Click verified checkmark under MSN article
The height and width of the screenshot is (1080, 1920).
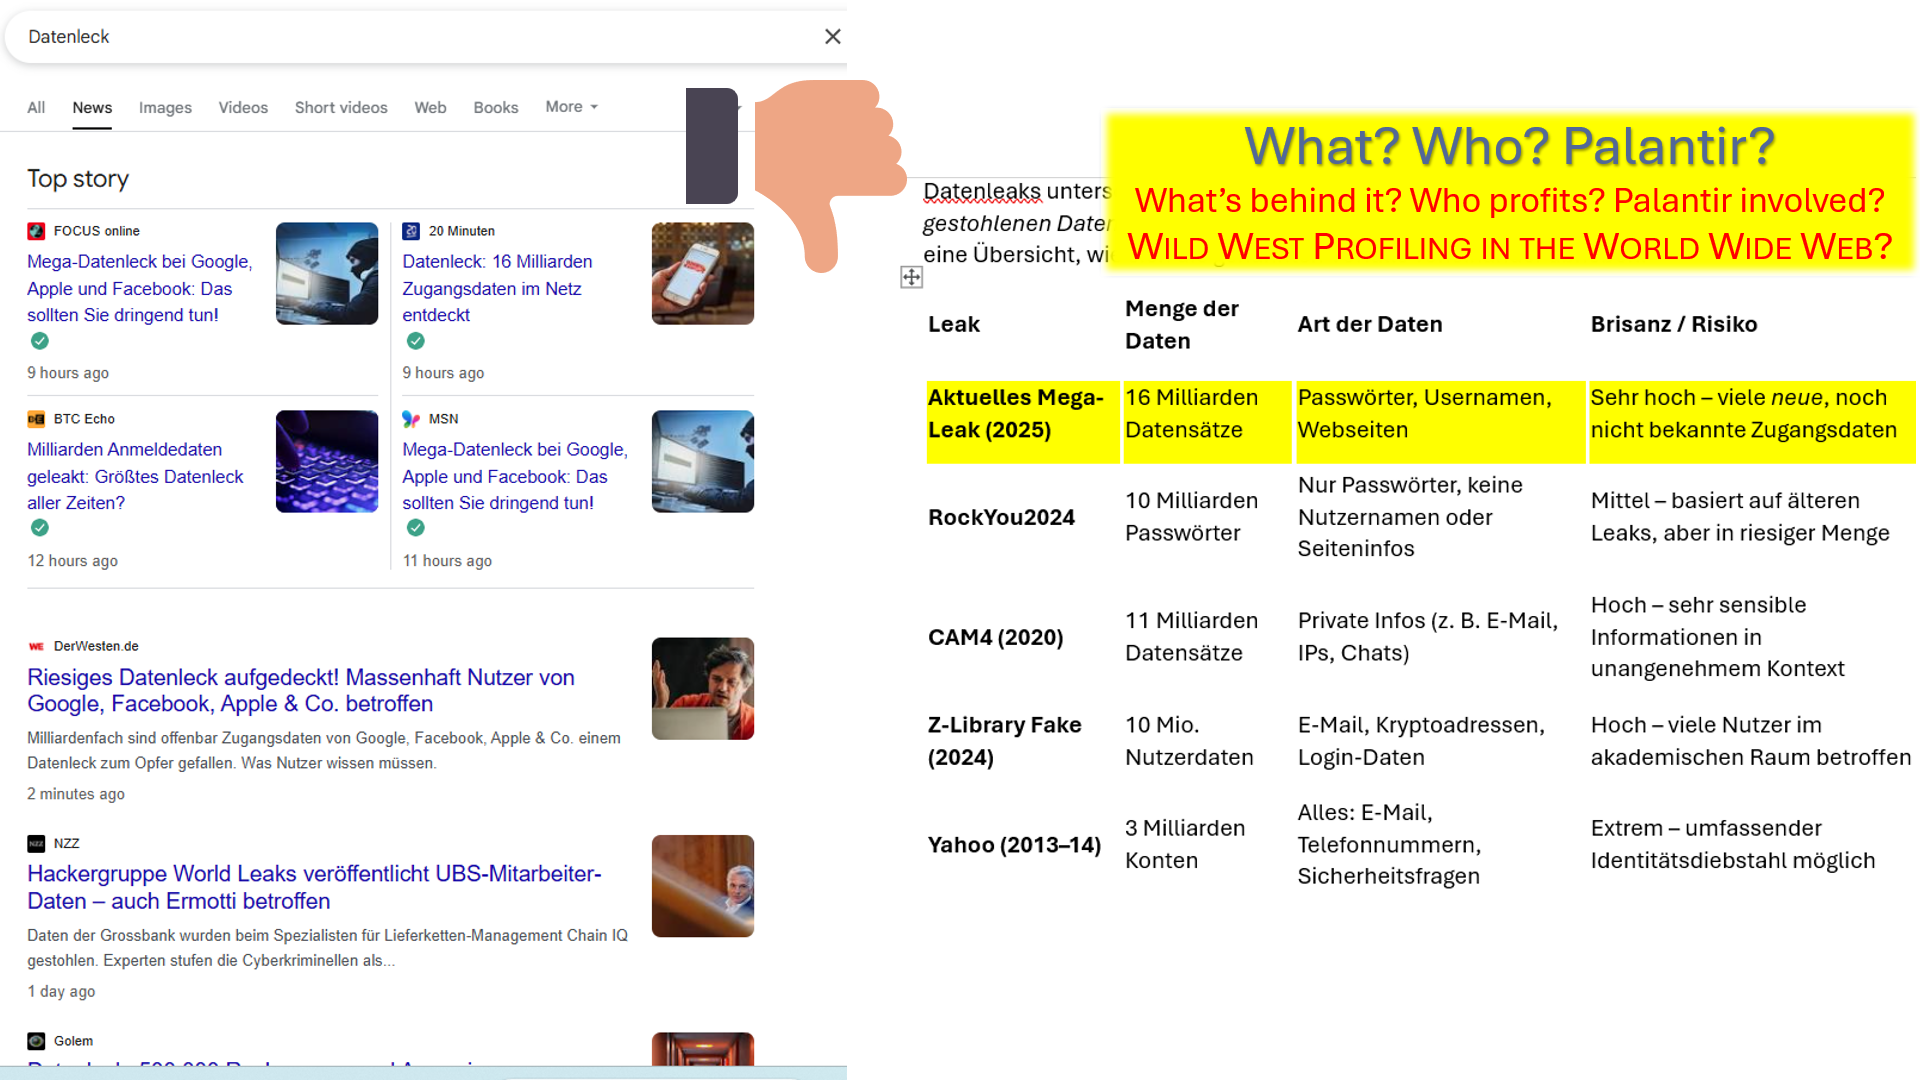point(416,527)
